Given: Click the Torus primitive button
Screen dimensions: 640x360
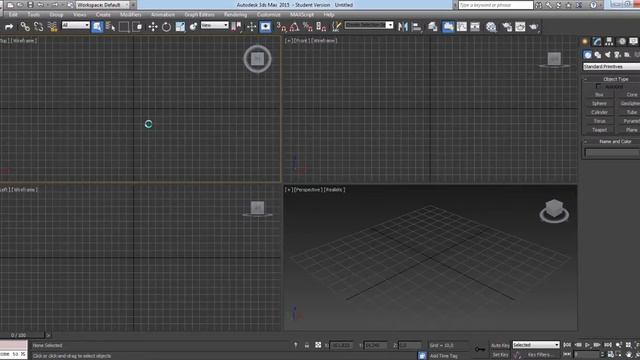Looking at the screenshot, I should point(599,121).
